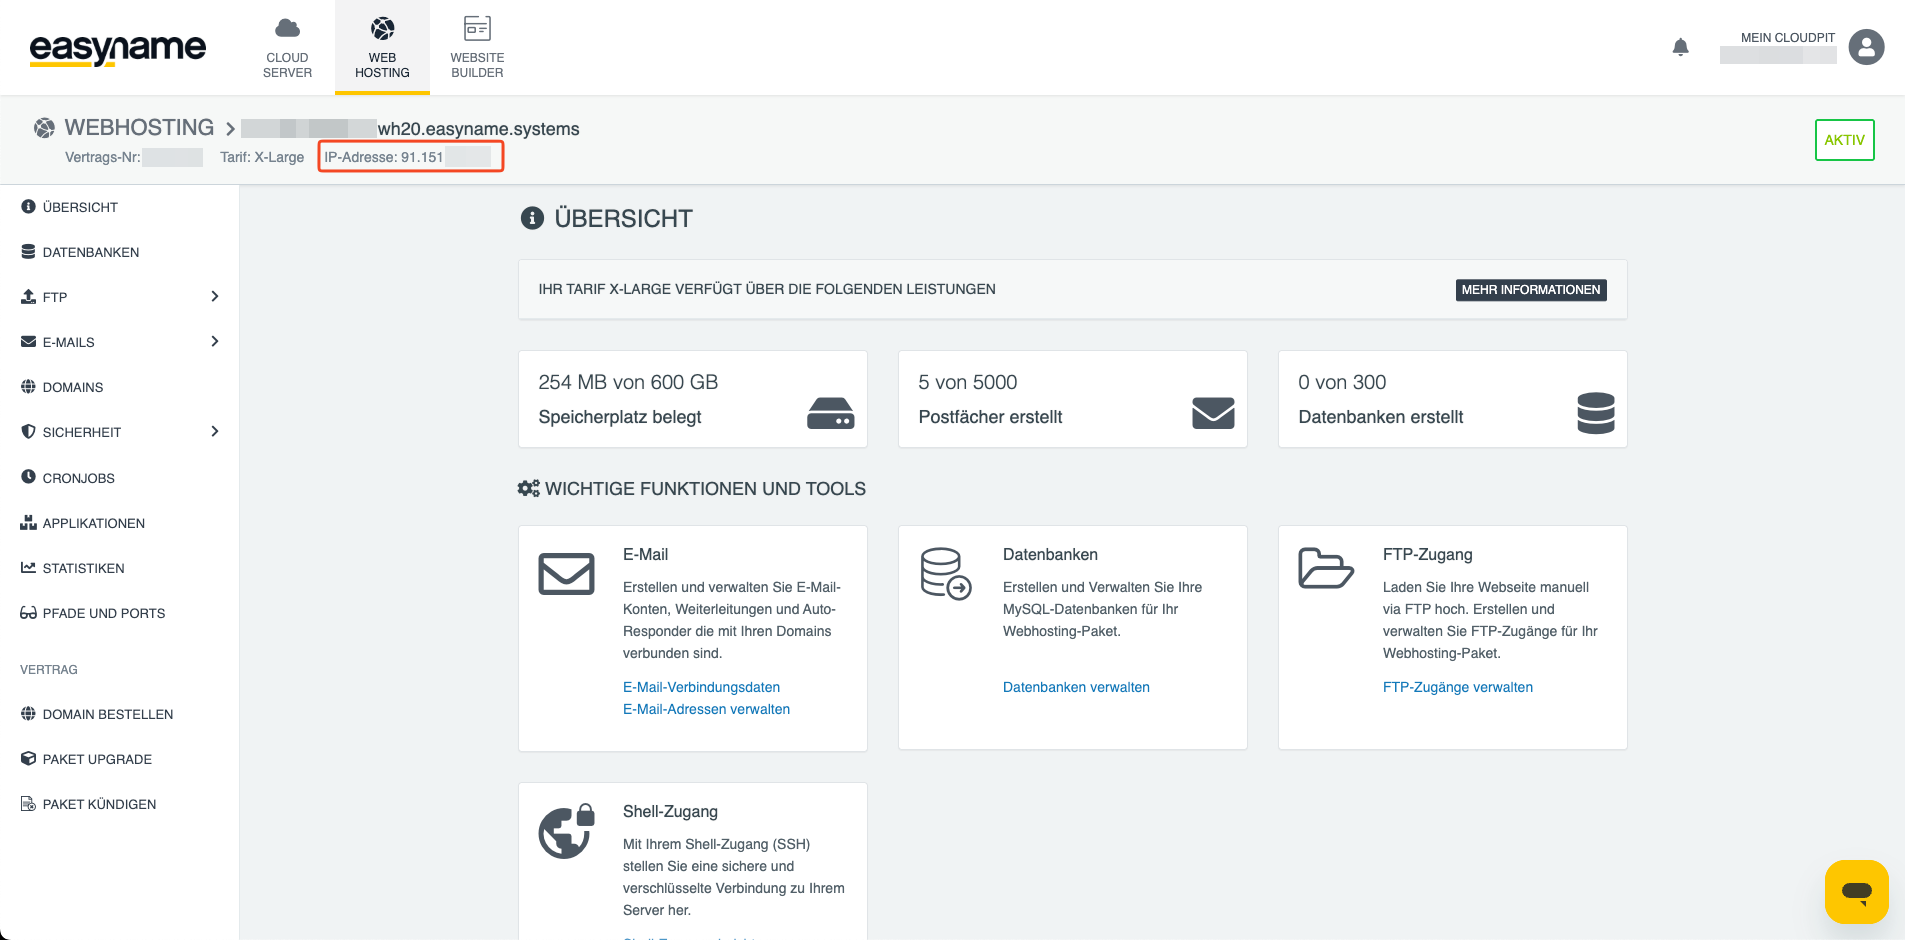
Task: Click the Mein Cloudpit label
Action: pos(1787,38)
